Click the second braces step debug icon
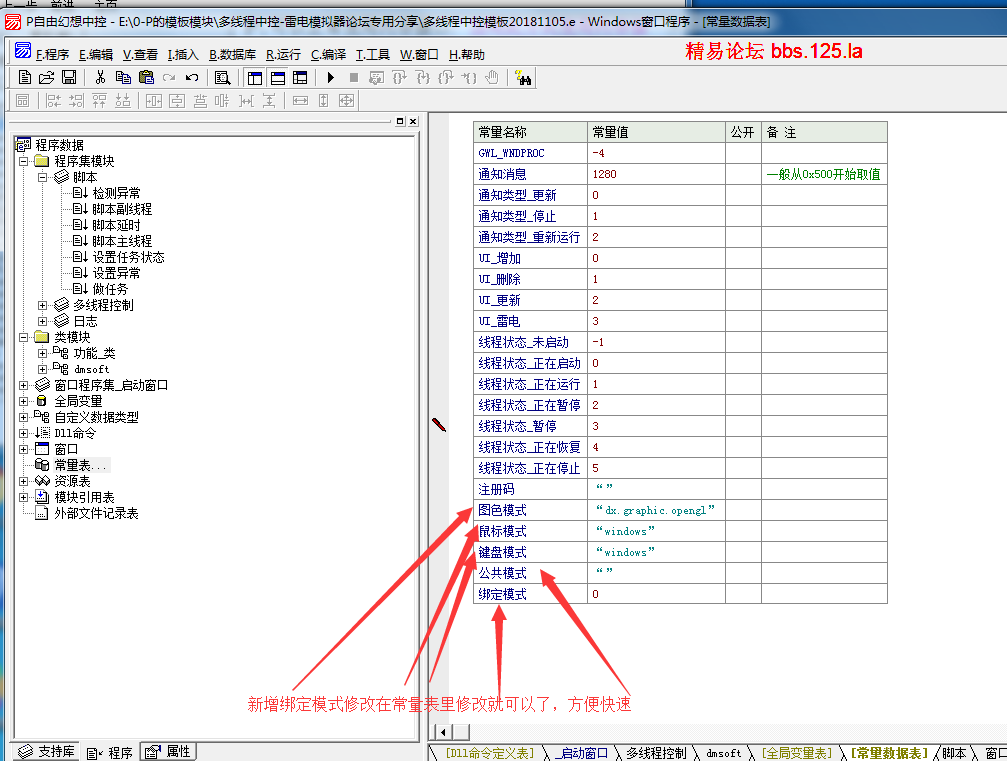Viewport: 1007px width, 761px height. pos(423,78)
